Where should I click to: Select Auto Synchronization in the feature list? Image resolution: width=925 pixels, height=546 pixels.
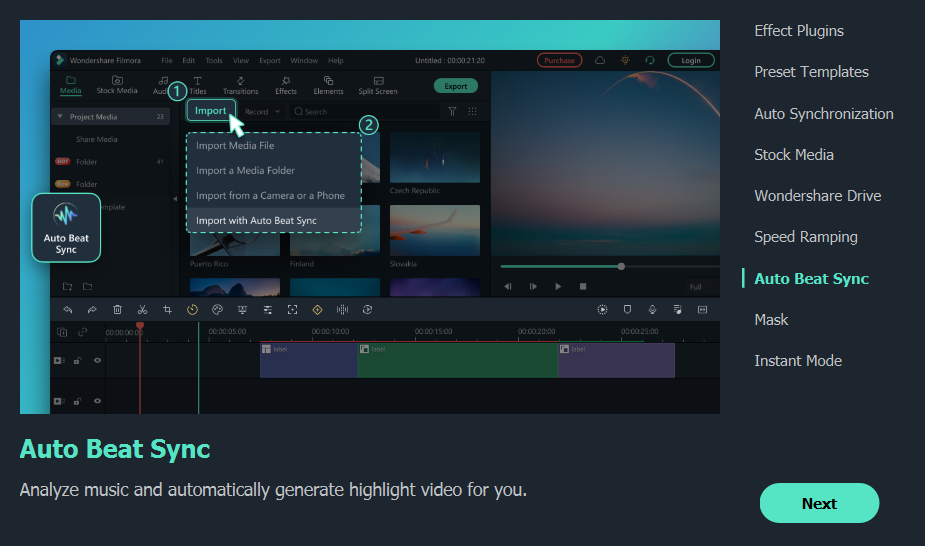click(x=824, y=113)
